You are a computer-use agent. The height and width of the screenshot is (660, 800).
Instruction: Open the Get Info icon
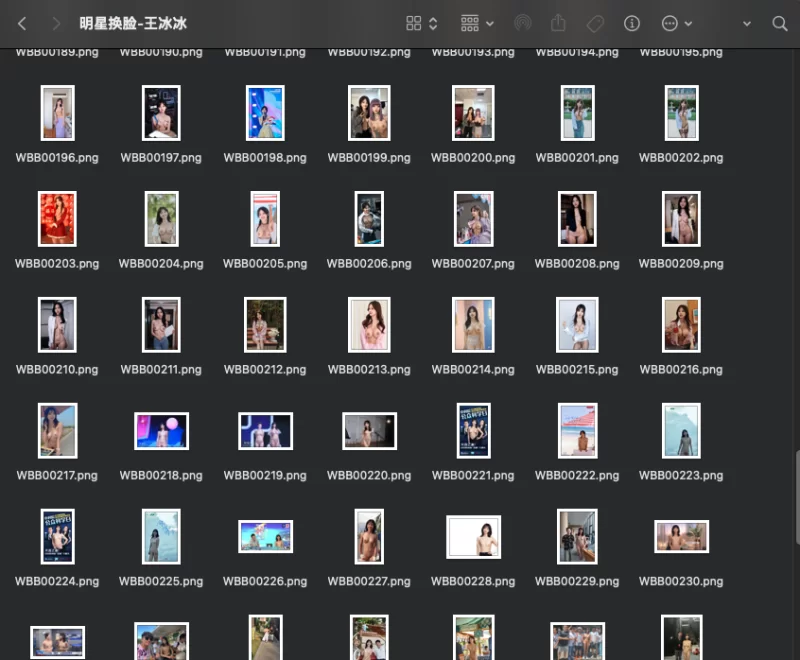coord(632,23)
